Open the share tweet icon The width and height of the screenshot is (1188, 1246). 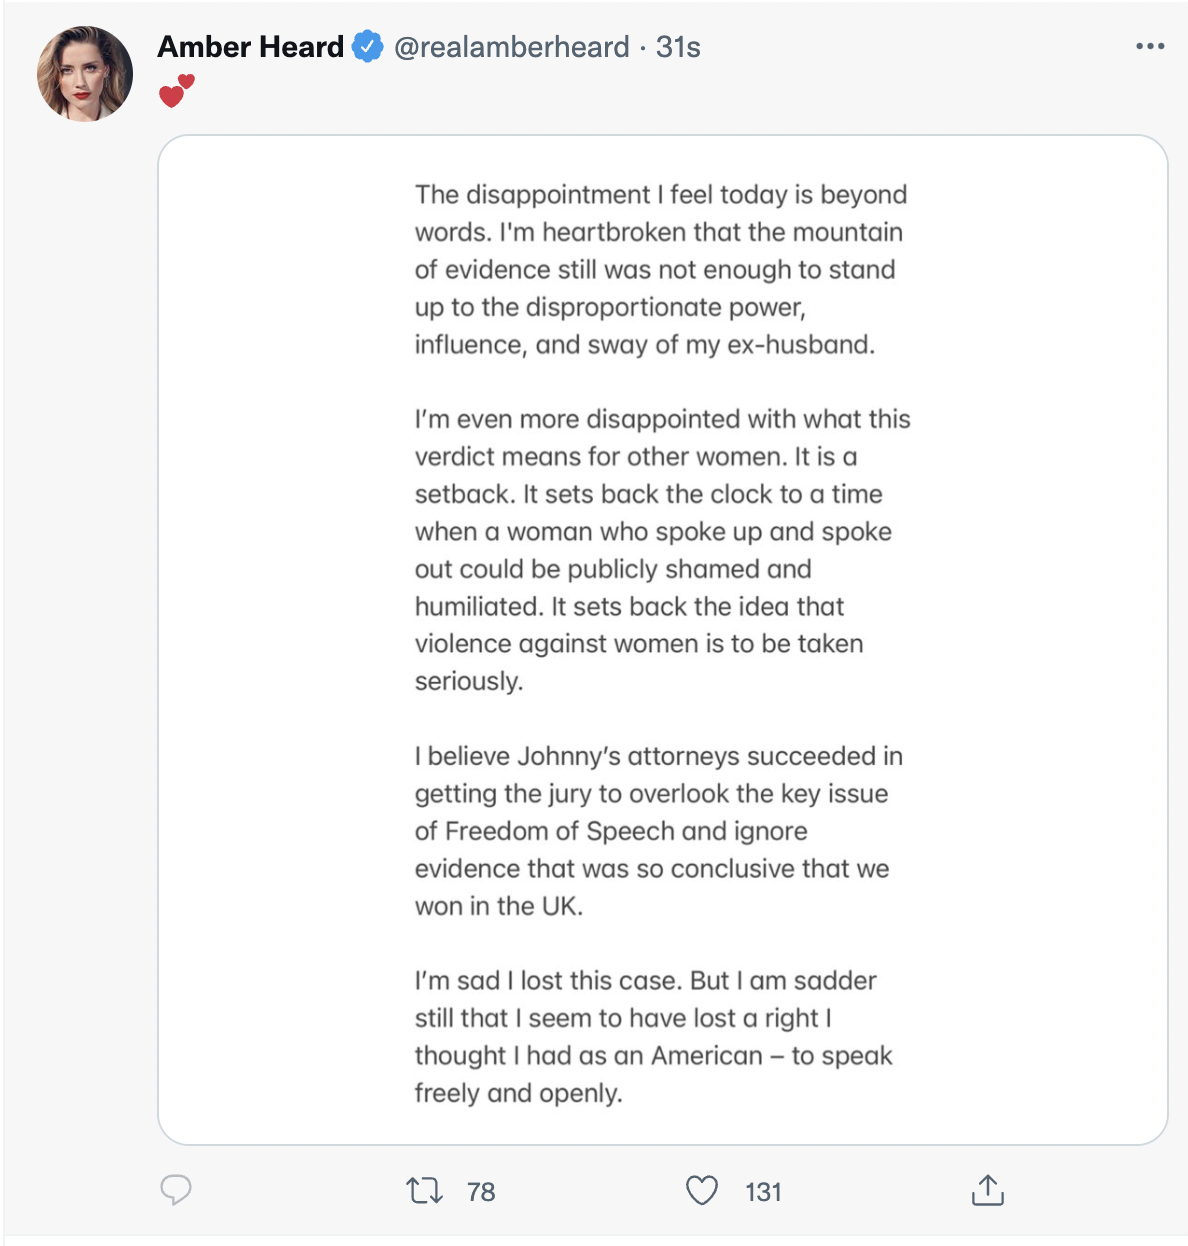tap(987, 1190)
